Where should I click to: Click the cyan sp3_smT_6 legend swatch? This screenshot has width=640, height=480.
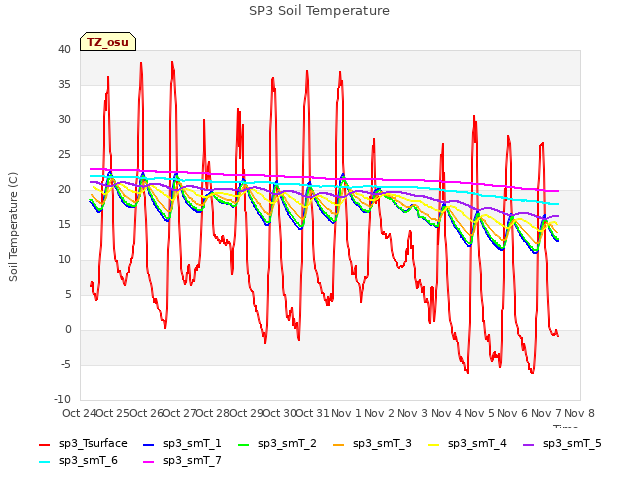coord(44,462)
